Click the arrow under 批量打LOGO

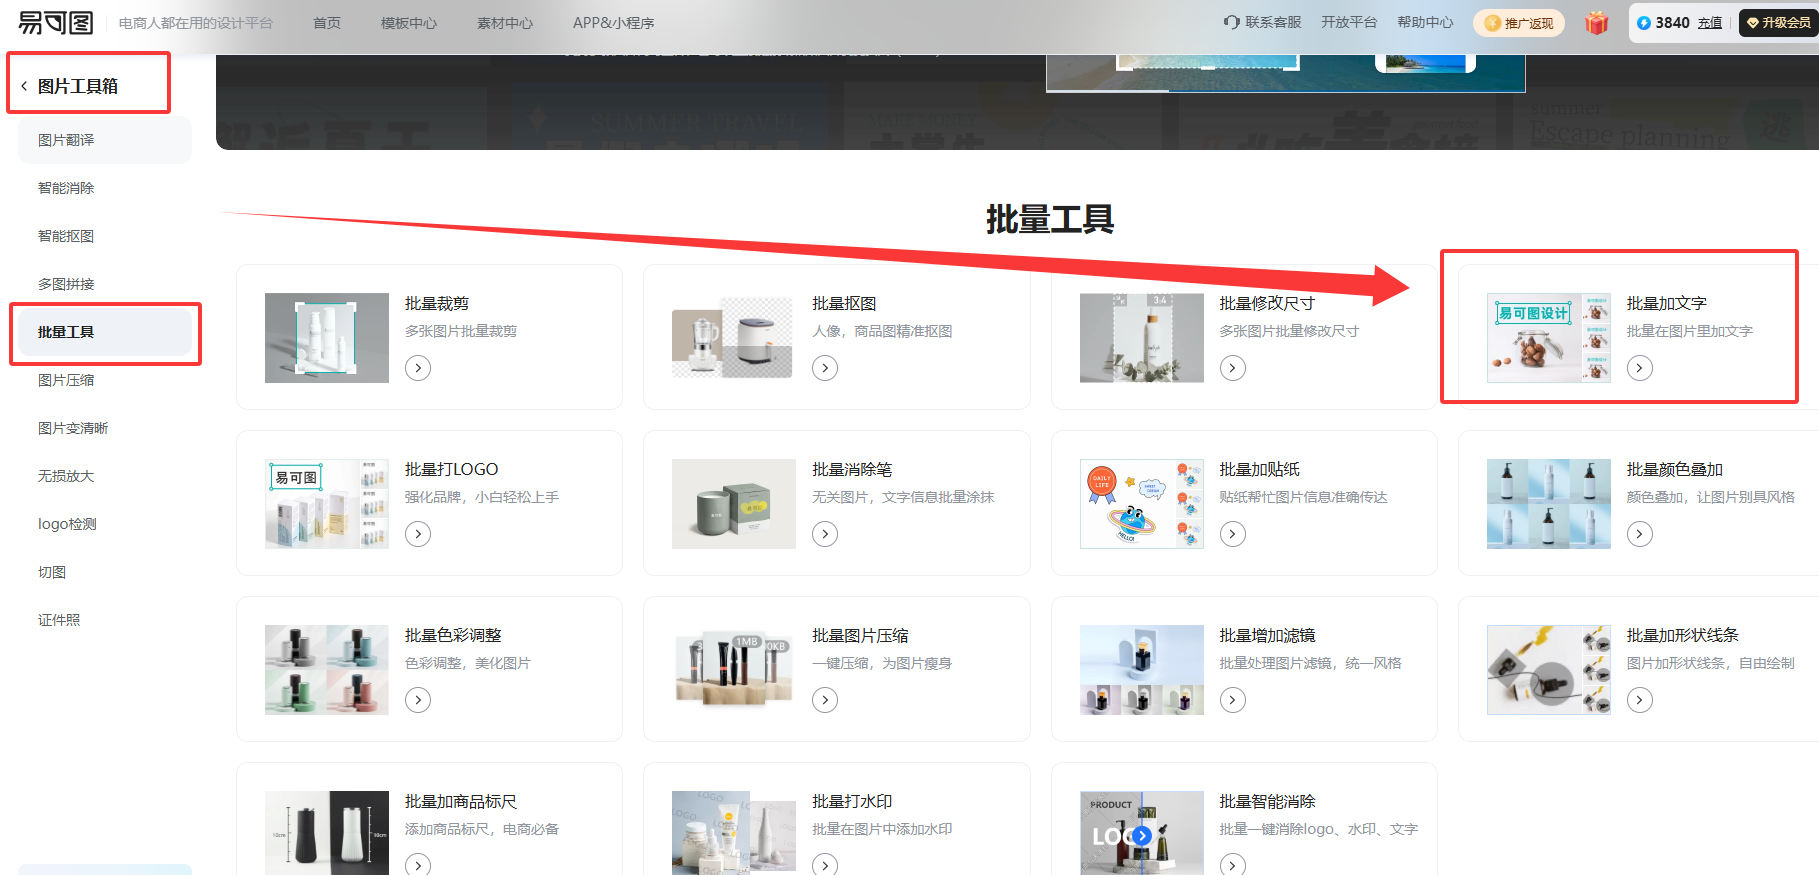point(418,534)
